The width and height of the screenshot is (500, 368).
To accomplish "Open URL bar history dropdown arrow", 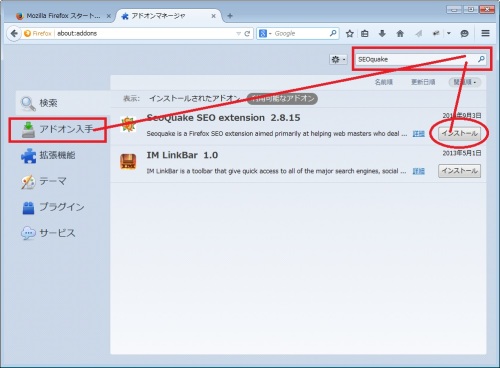I will (x=238, y=34).
